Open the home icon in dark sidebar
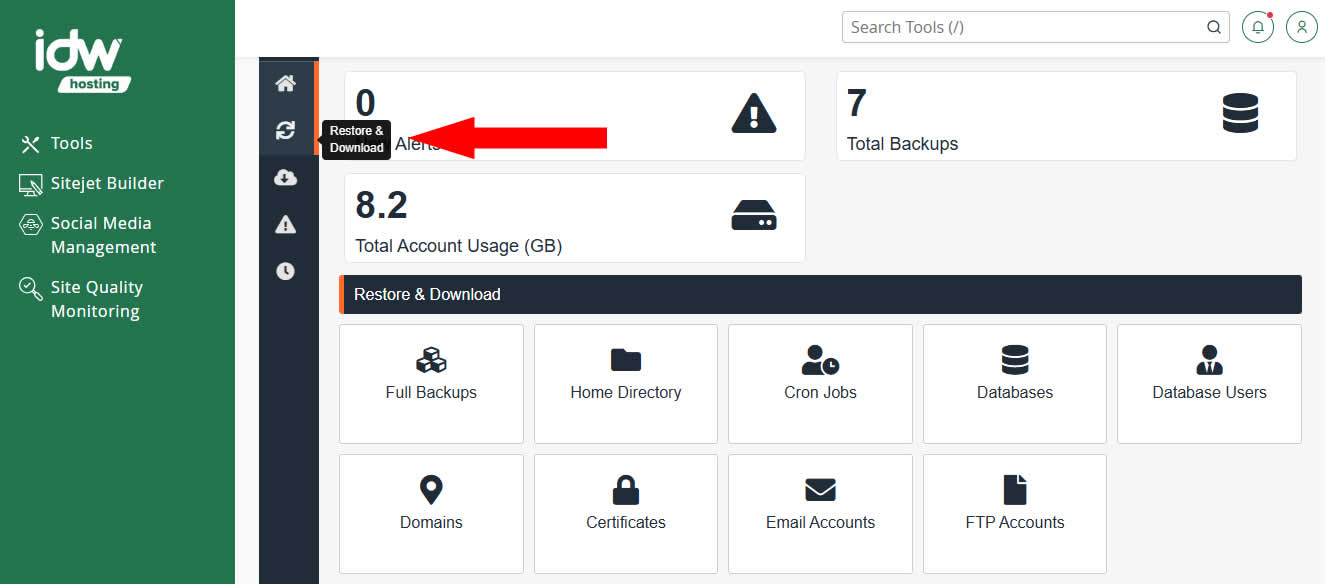This screenshot has height=584, width=1325. coord(286,83)
